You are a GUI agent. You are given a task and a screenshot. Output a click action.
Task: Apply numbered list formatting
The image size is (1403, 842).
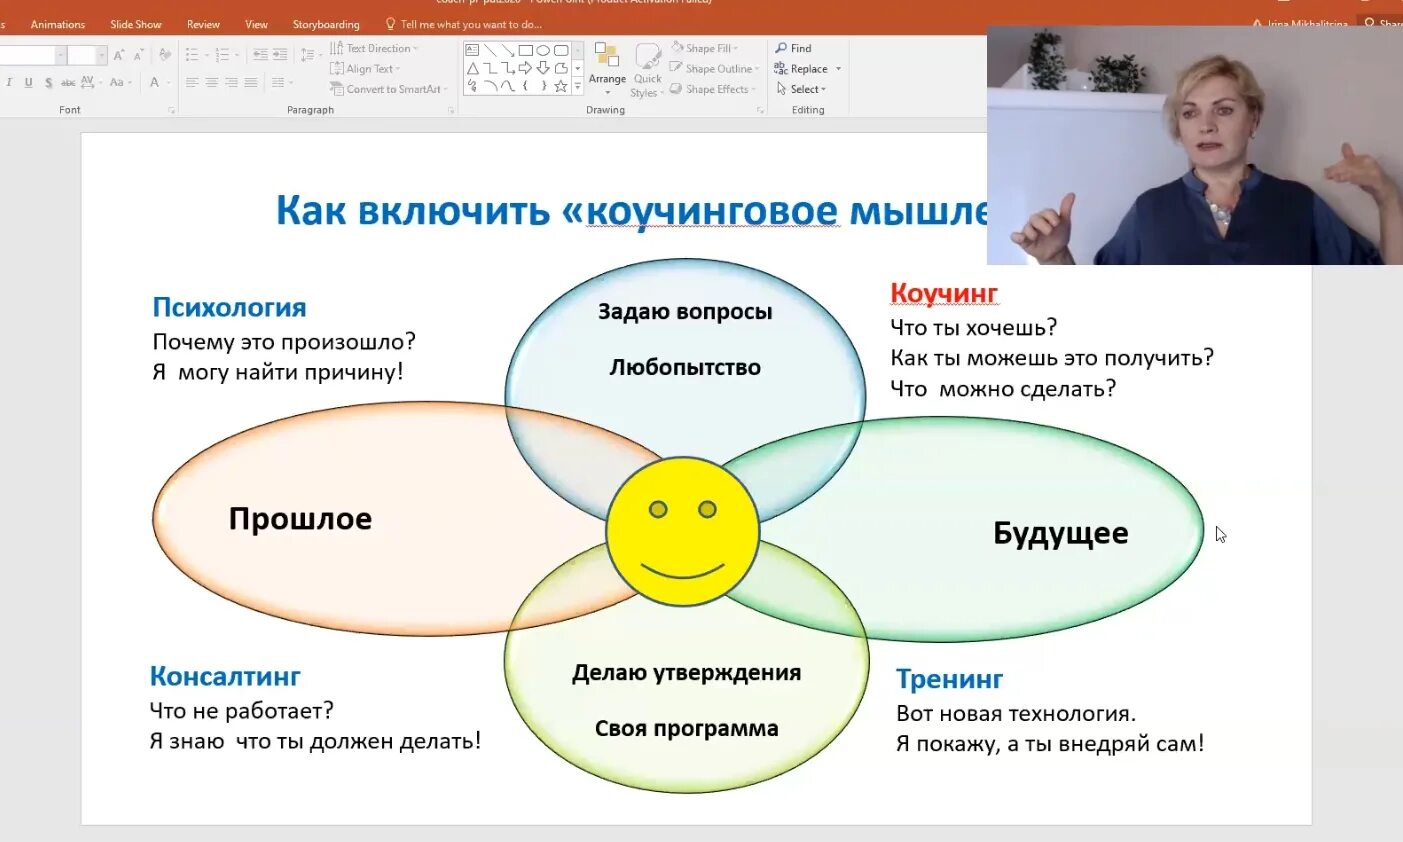click(x=222, y=55)
